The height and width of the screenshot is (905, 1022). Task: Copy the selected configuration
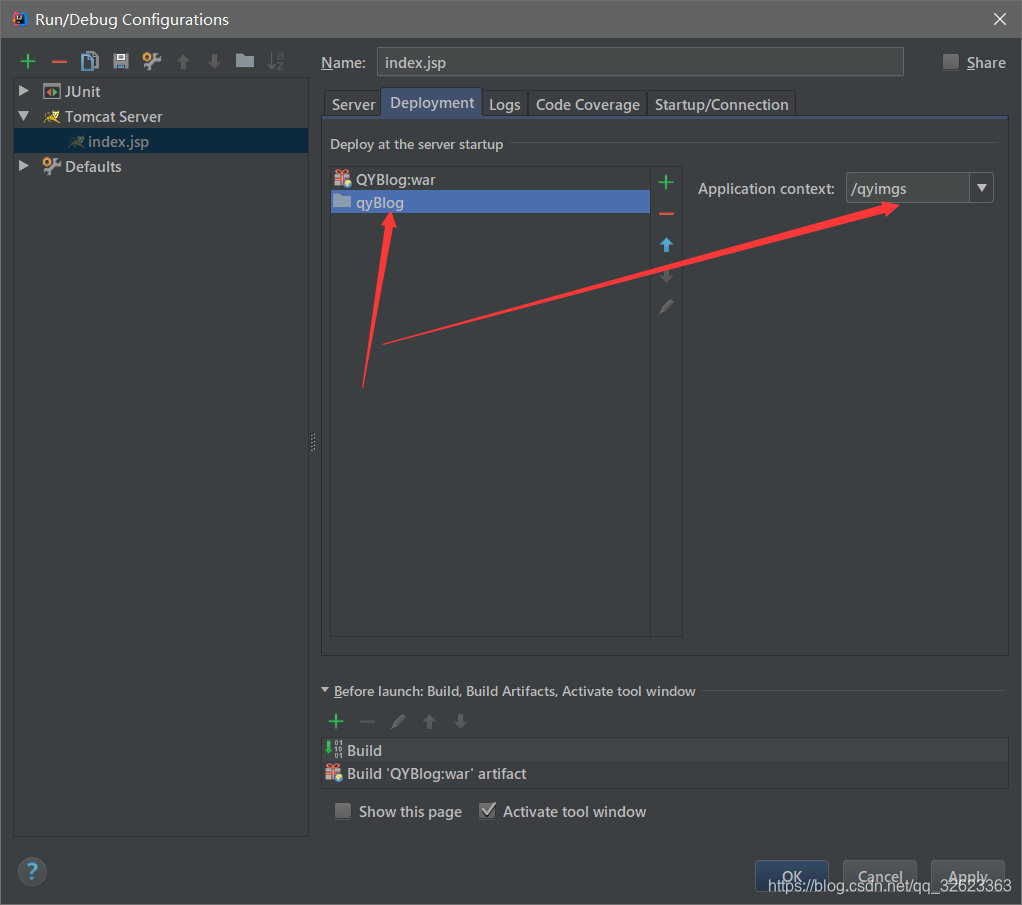(89, 61)
